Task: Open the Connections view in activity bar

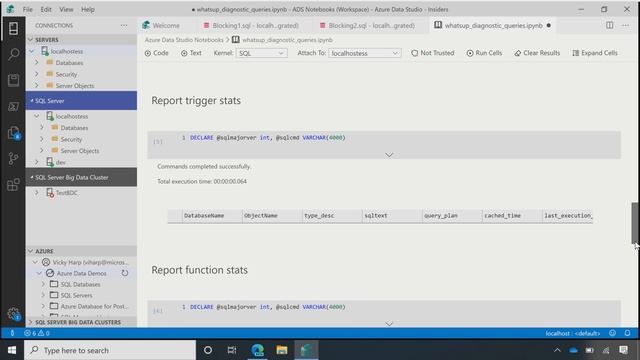Action: (13, 29)
